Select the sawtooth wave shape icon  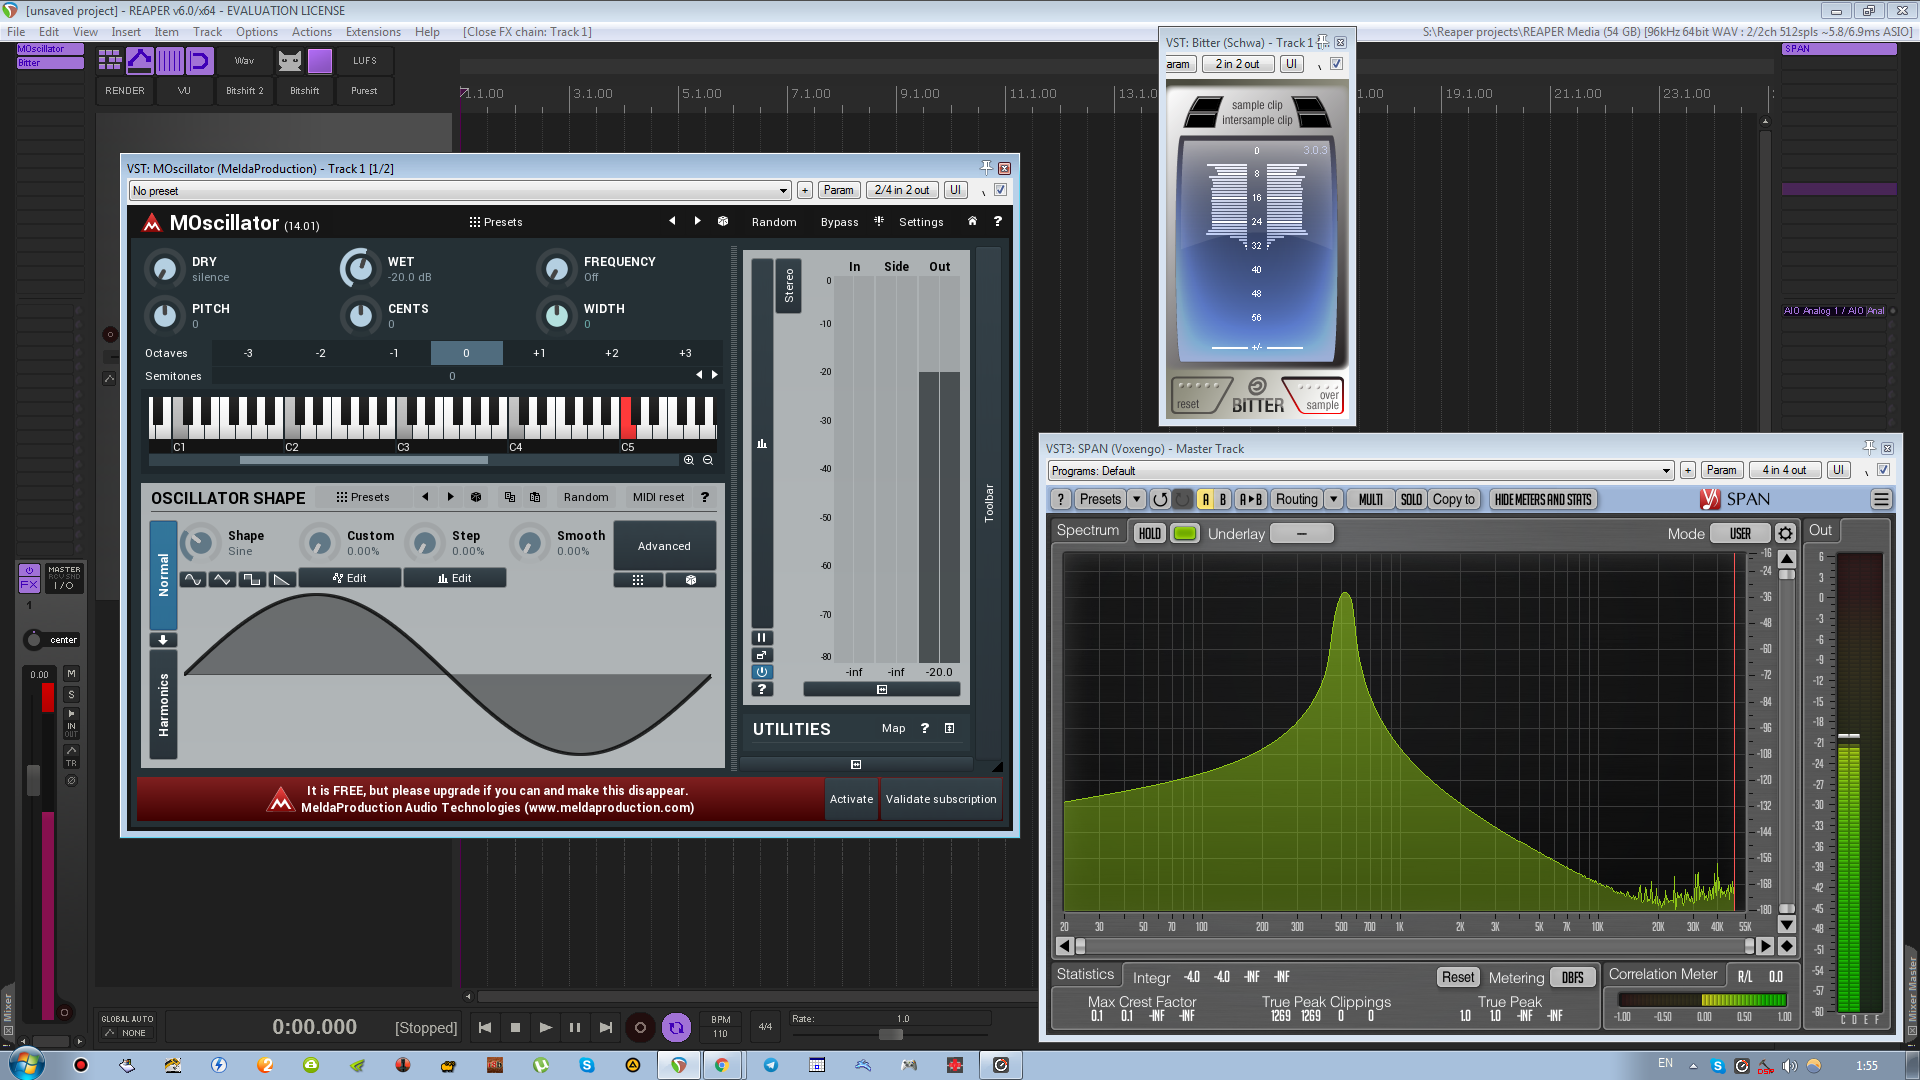point(282,579)
